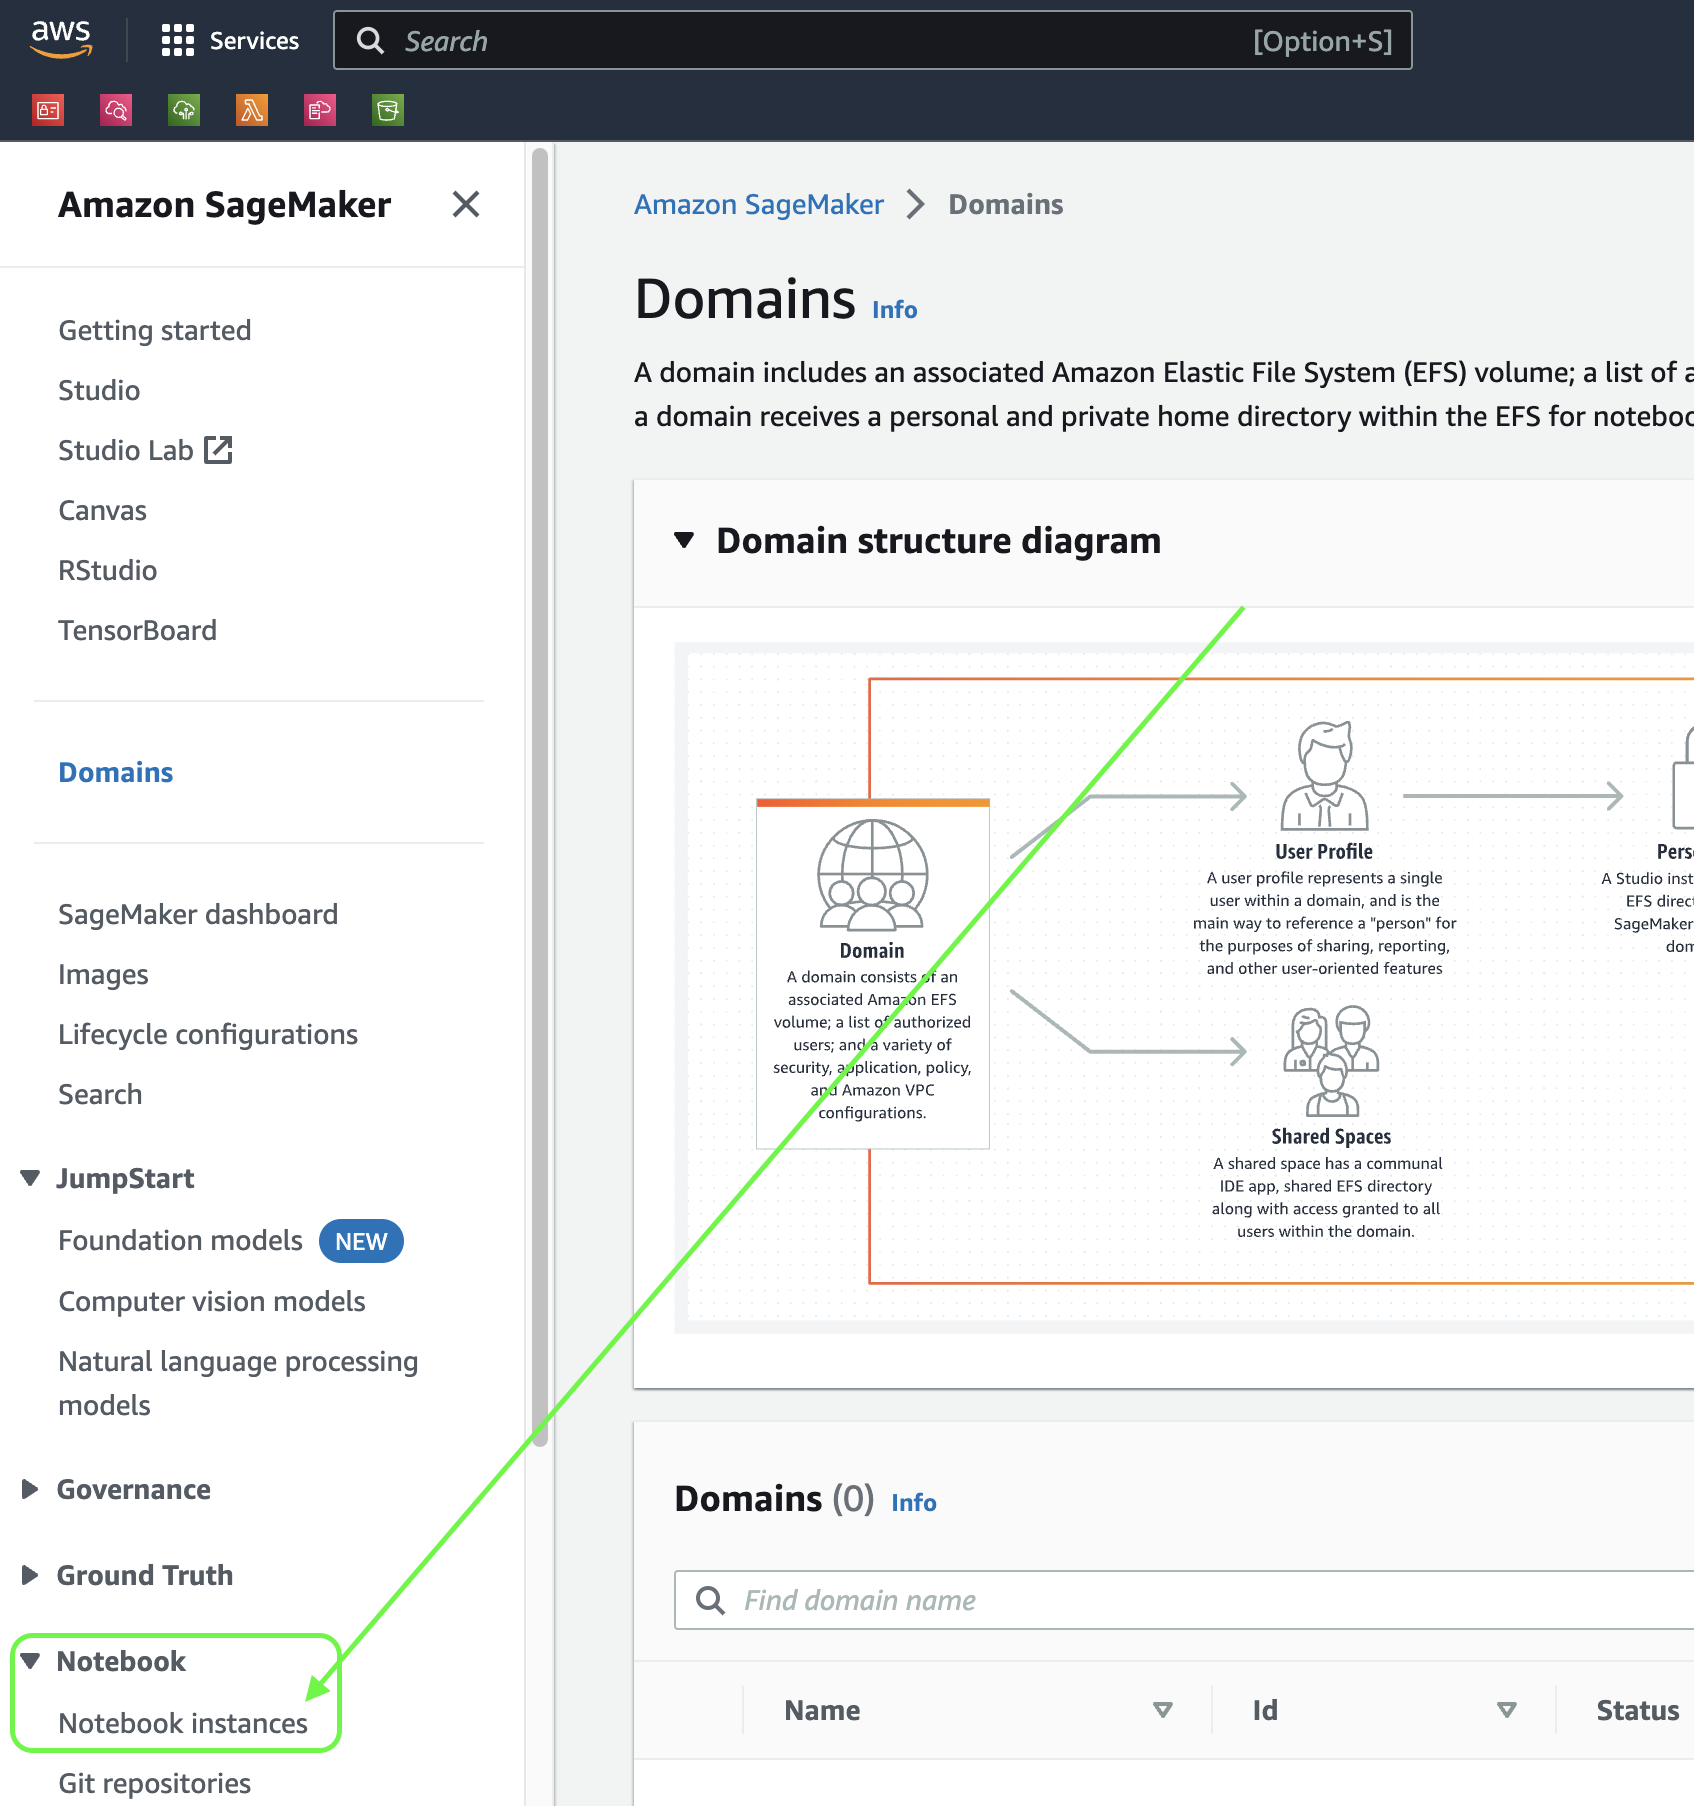Open RStudio in sidebar
The image size is (1694, 1806).
tap(108, 570)
